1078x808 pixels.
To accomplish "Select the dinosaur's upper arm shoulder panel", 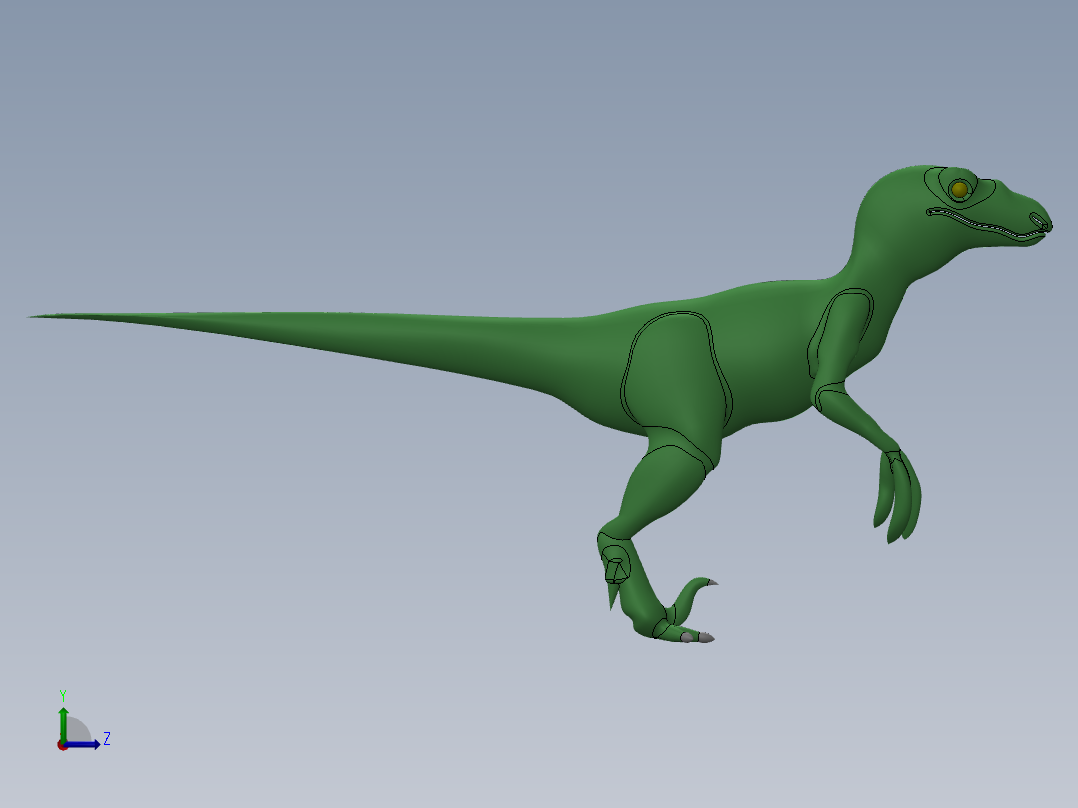I will click(x=840, y=334).
